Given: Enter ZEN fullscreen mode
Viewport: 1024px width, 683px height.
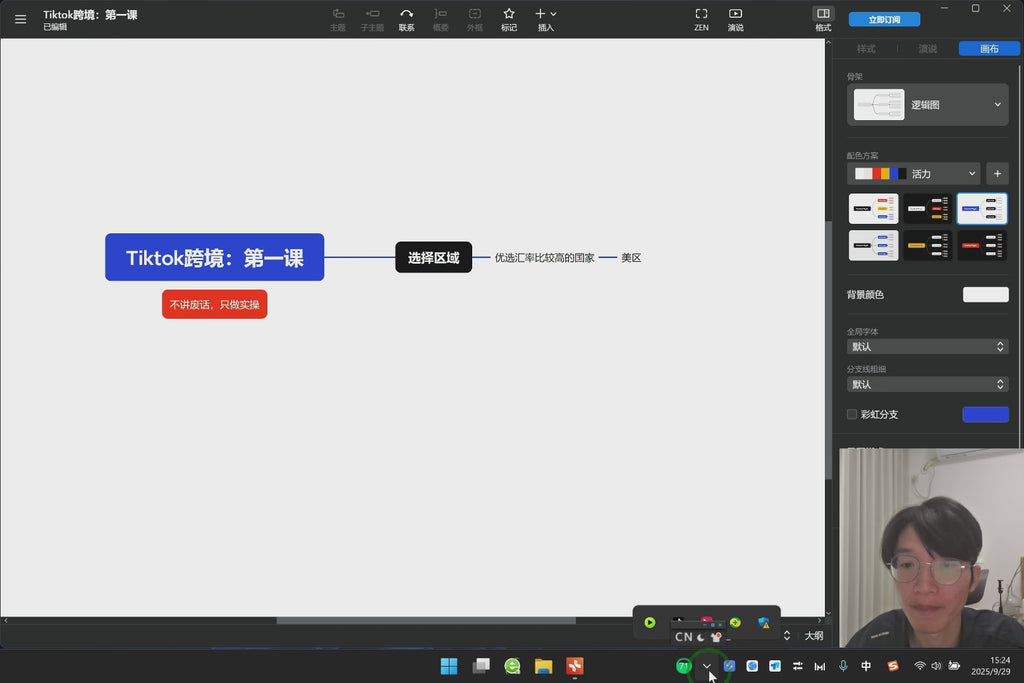Looking at the screenshot, I should pos(701,14).
